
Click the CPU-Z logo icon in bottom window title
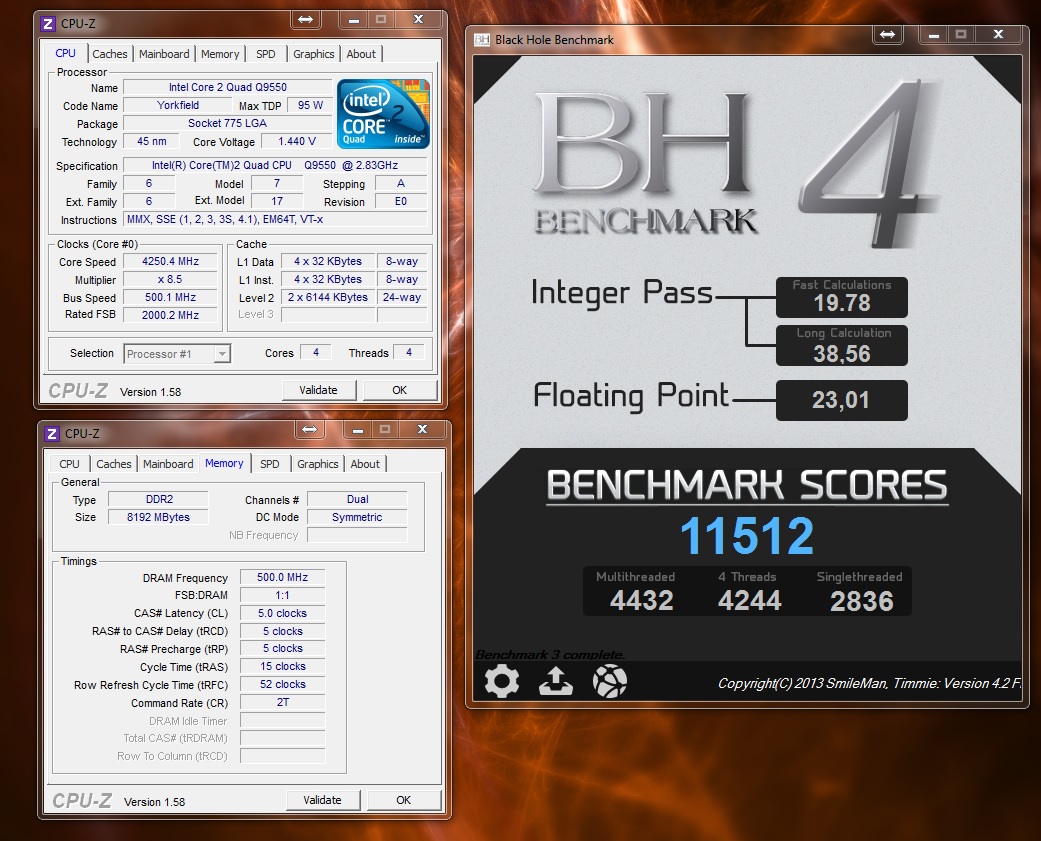(52, 434)
